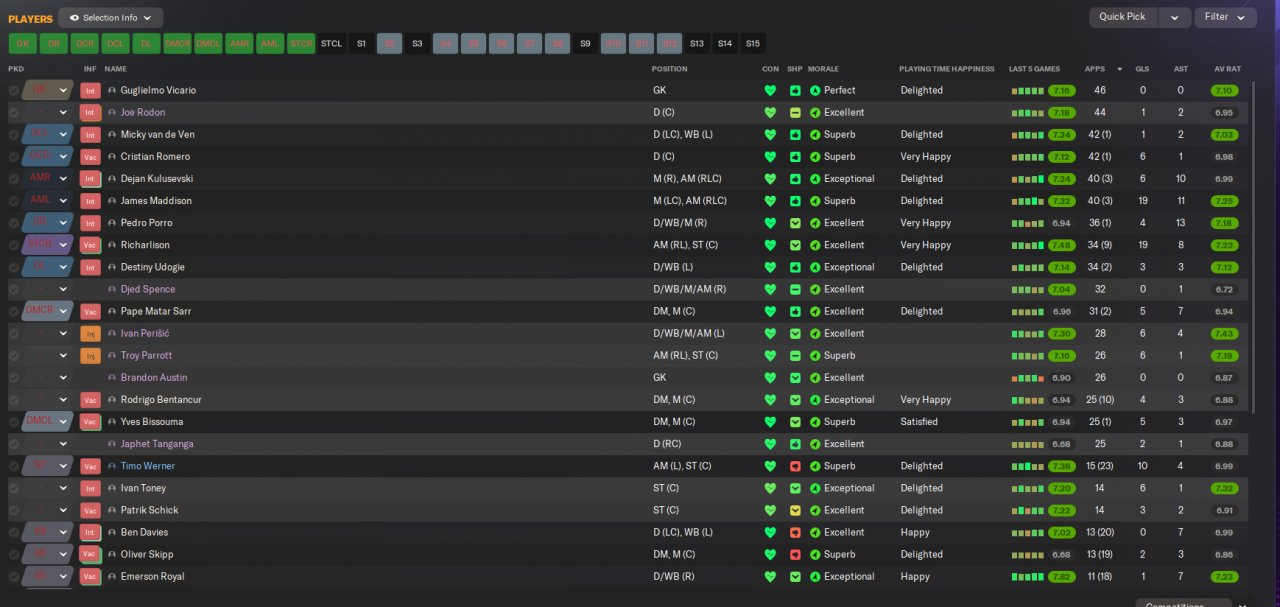
Task: Click the condition heart icon for Joe Rodon
Action: tap(770, 112)
